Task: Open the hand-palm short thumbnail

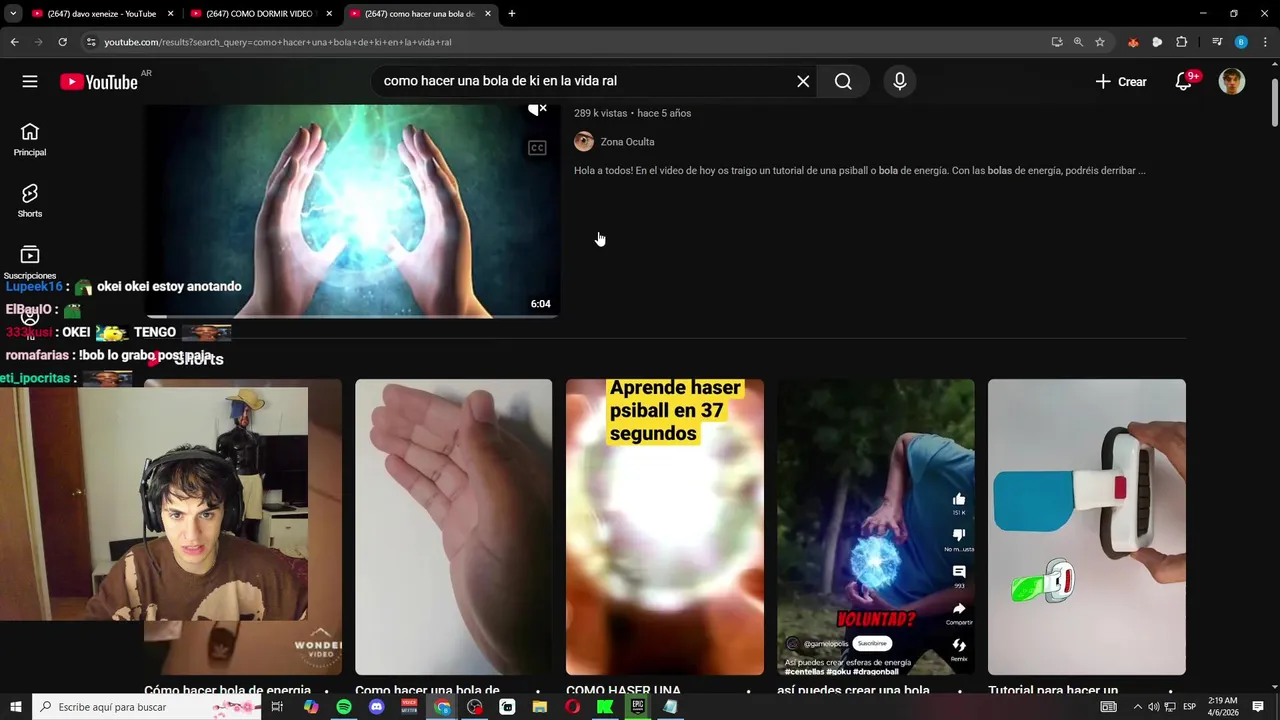Action: [x=453, y=527]
